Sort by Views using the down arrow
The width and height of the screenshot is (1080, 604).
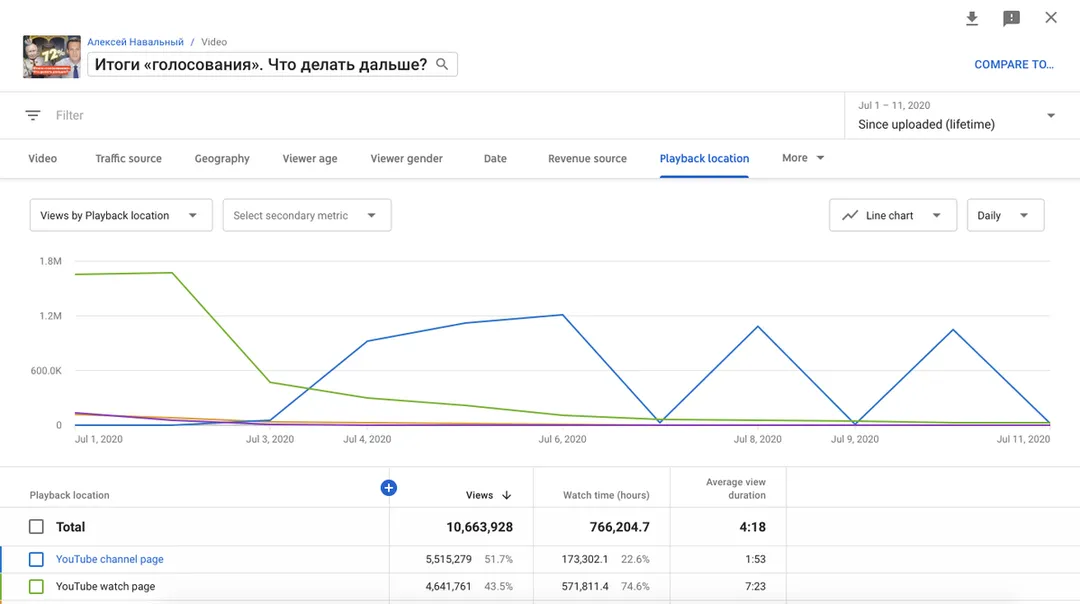507,495
